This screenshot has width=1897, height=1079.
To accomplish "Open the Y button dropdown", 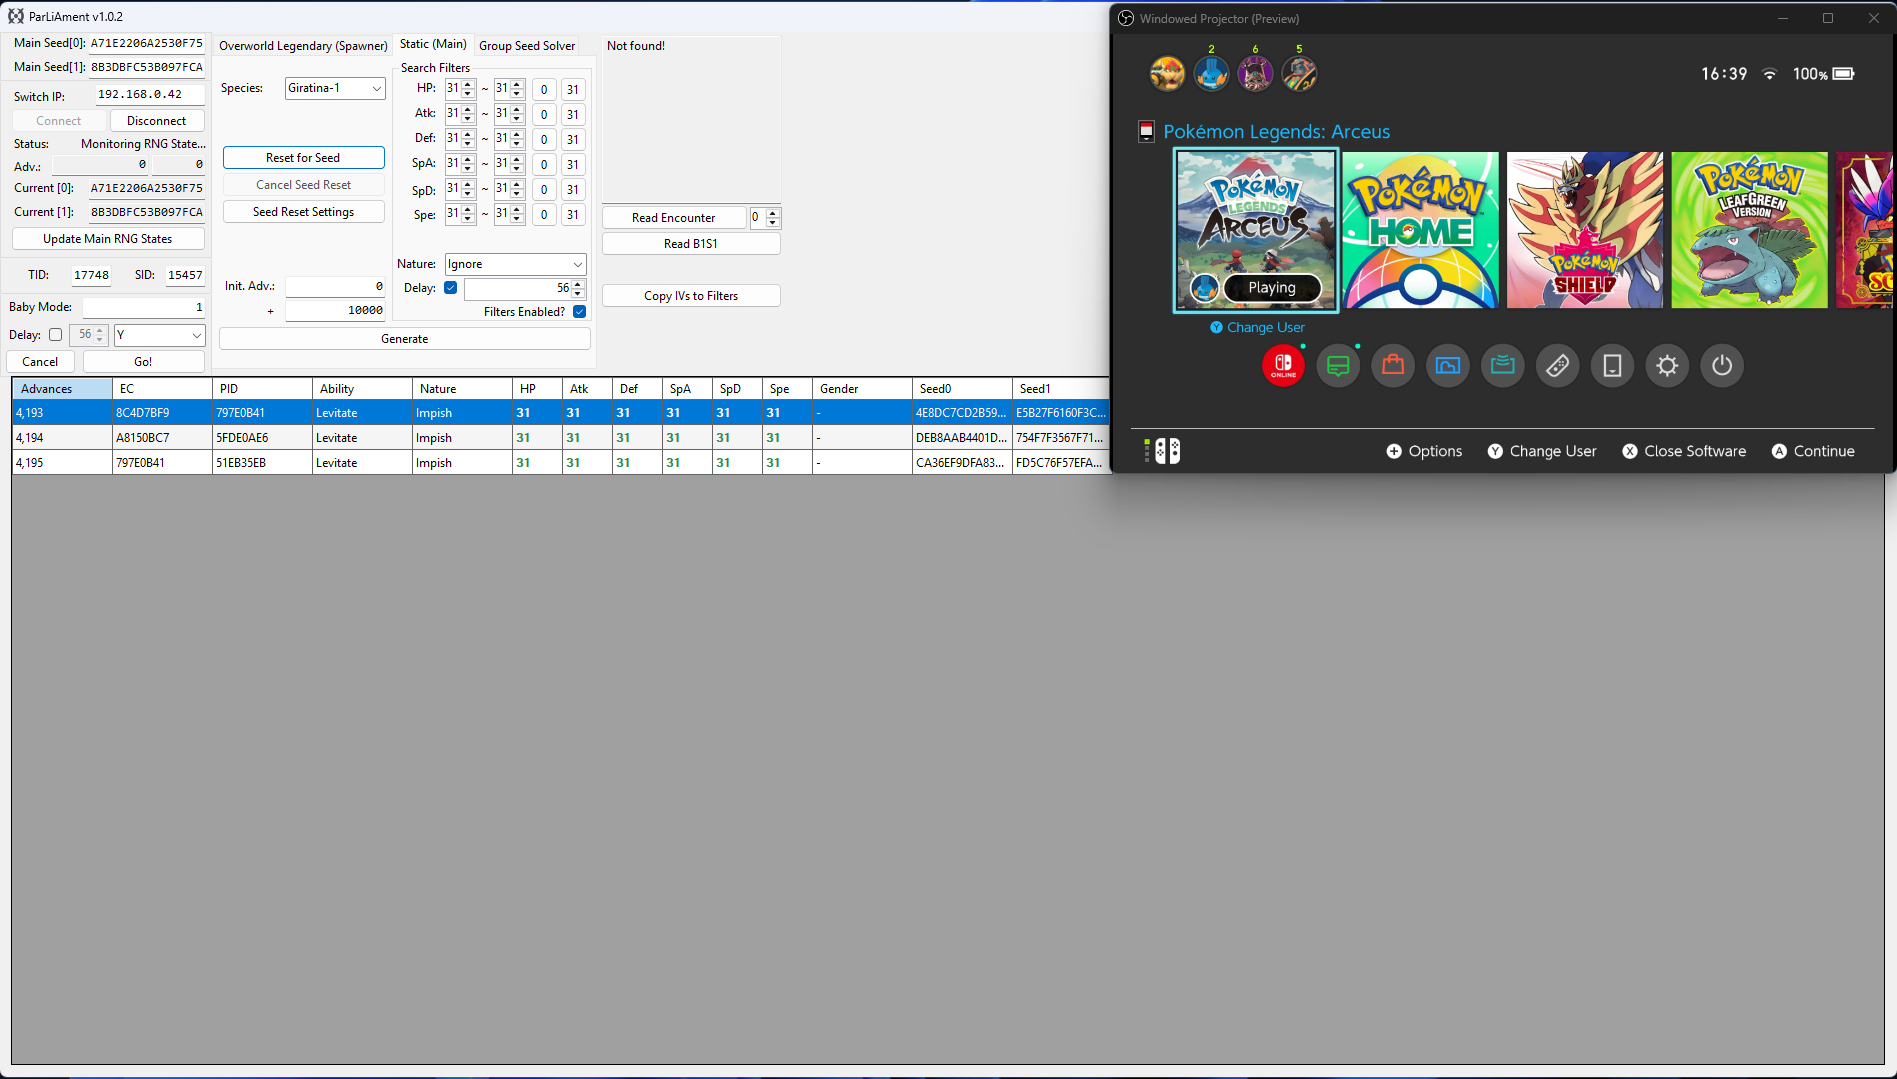I will pos(160,335).
